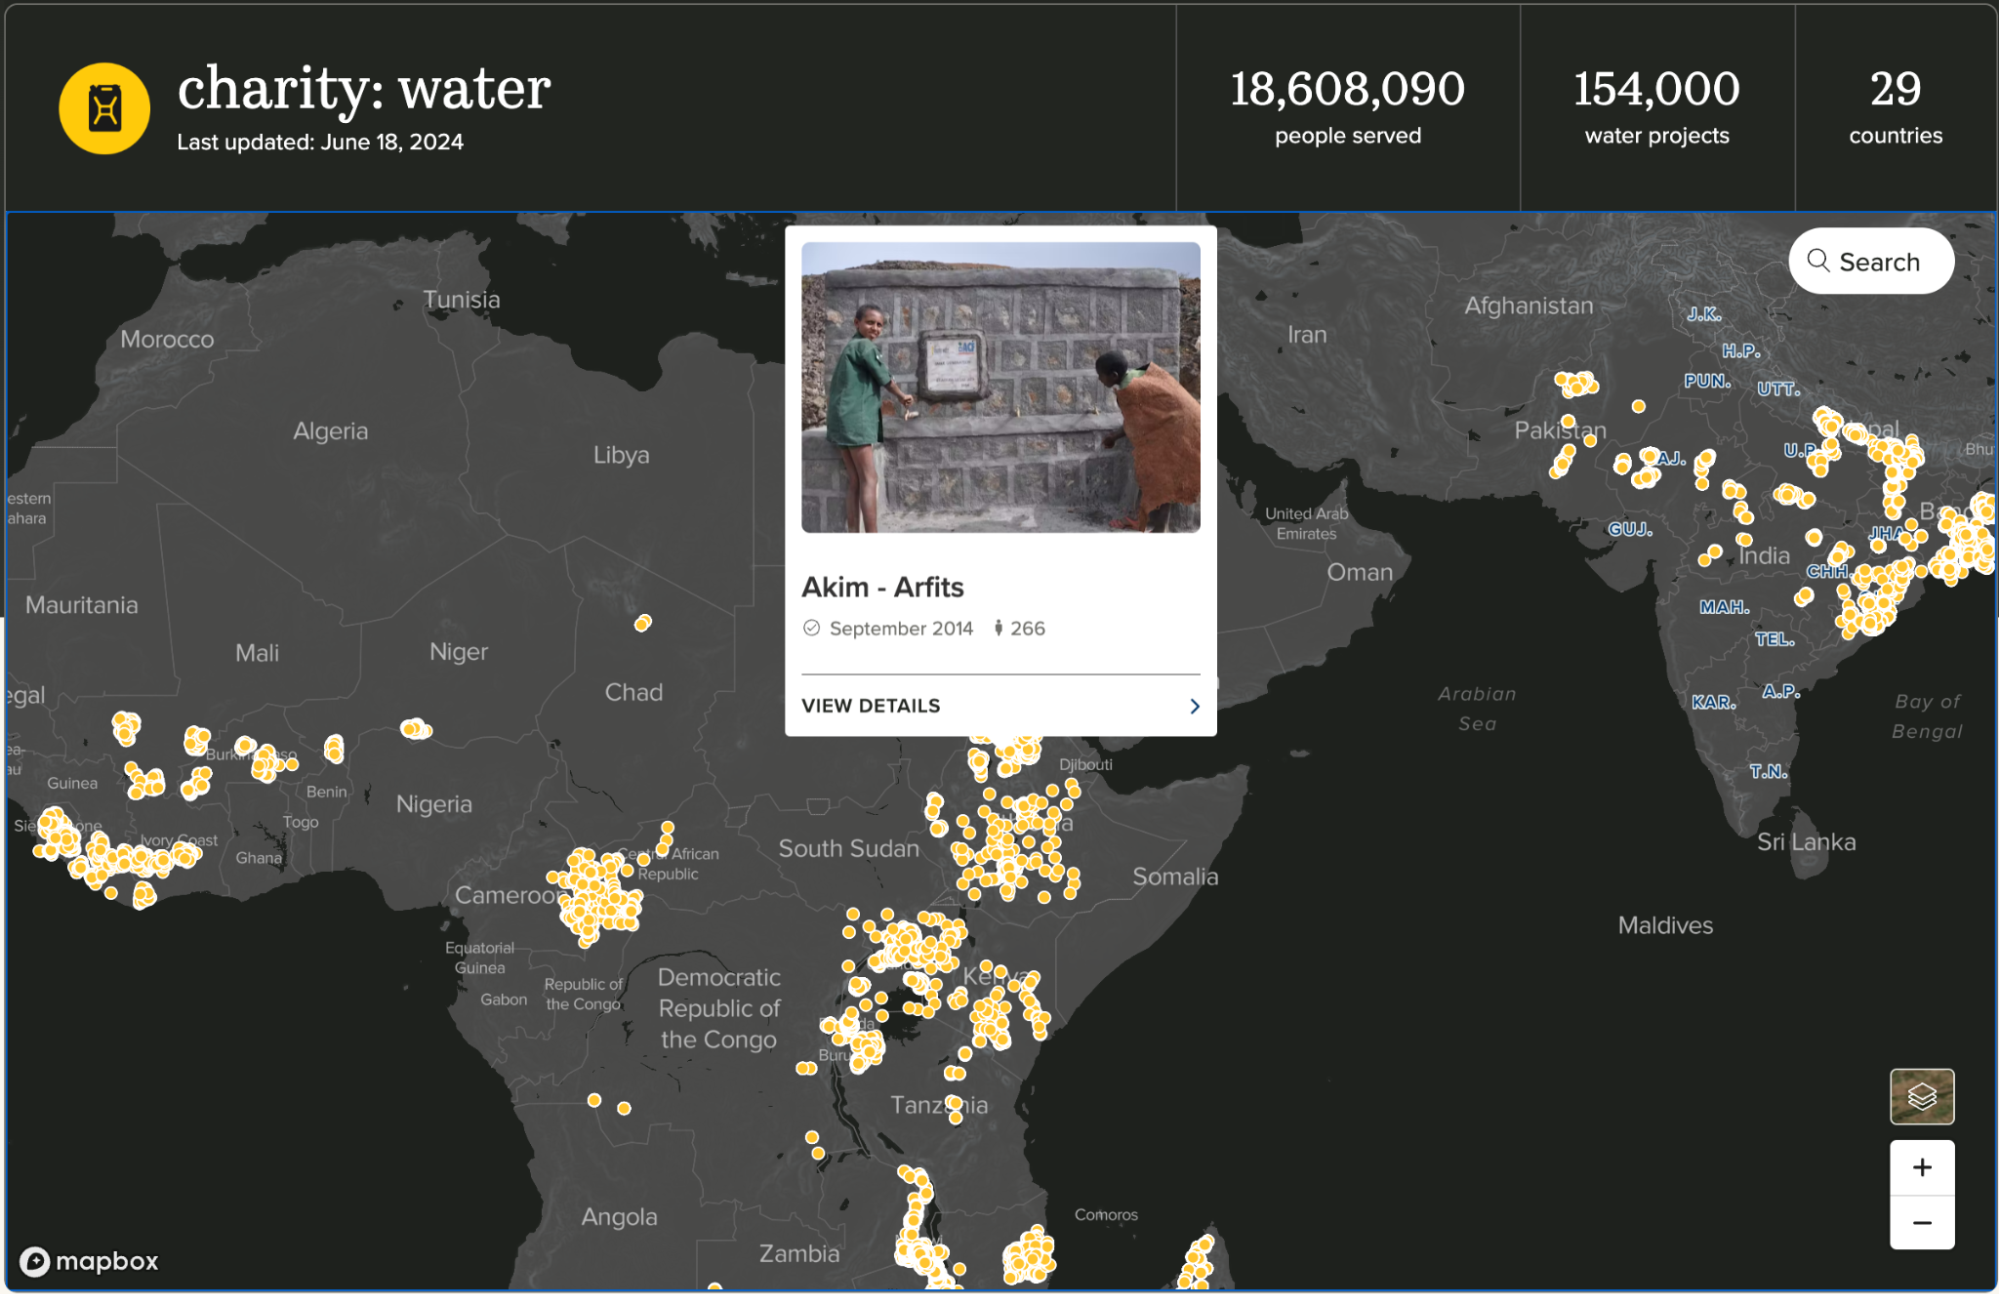
Task: Click the yellow jerry can logo
Action: 104,108
